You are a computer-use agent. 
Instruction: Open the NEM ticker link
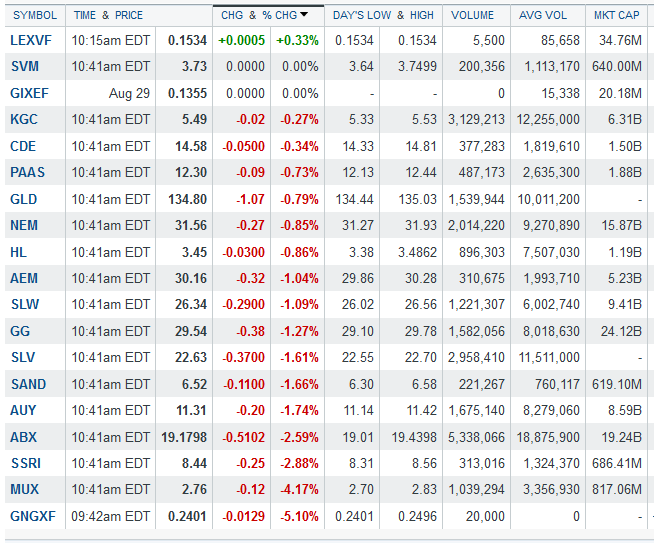click(24, 225)
